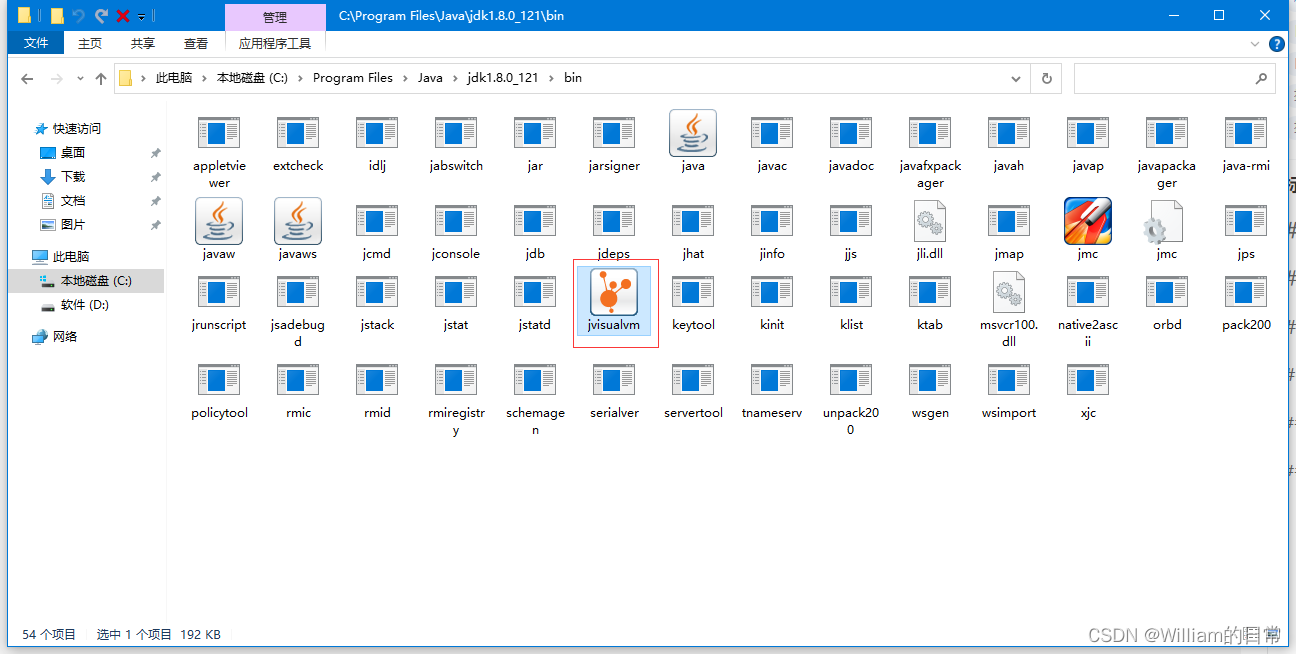Click the red delete X toolbar icon
The width and height of the screenshot is (1296, 654).
[x=123, y=16]
